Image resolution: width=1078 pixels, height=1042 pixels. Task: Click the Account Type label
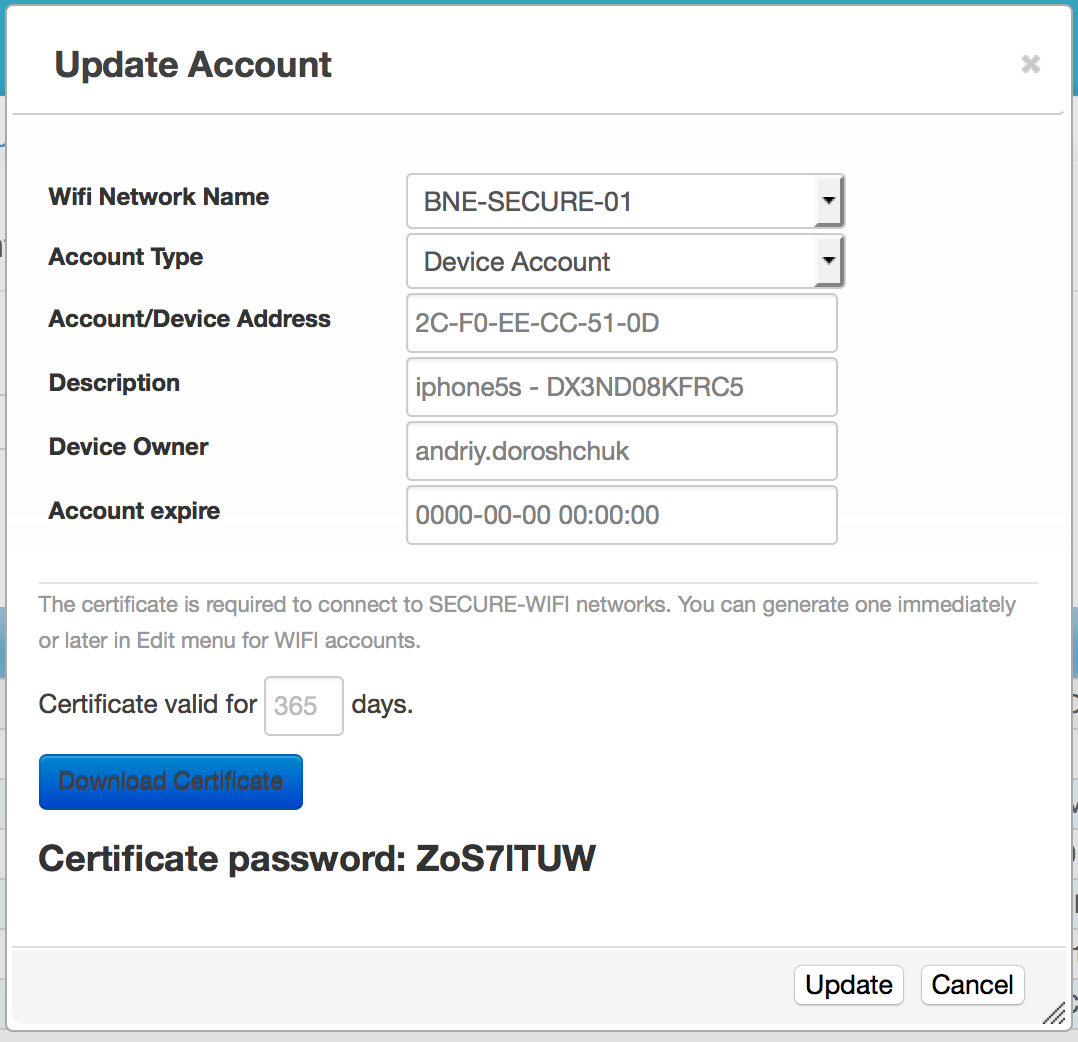(126, 257)
